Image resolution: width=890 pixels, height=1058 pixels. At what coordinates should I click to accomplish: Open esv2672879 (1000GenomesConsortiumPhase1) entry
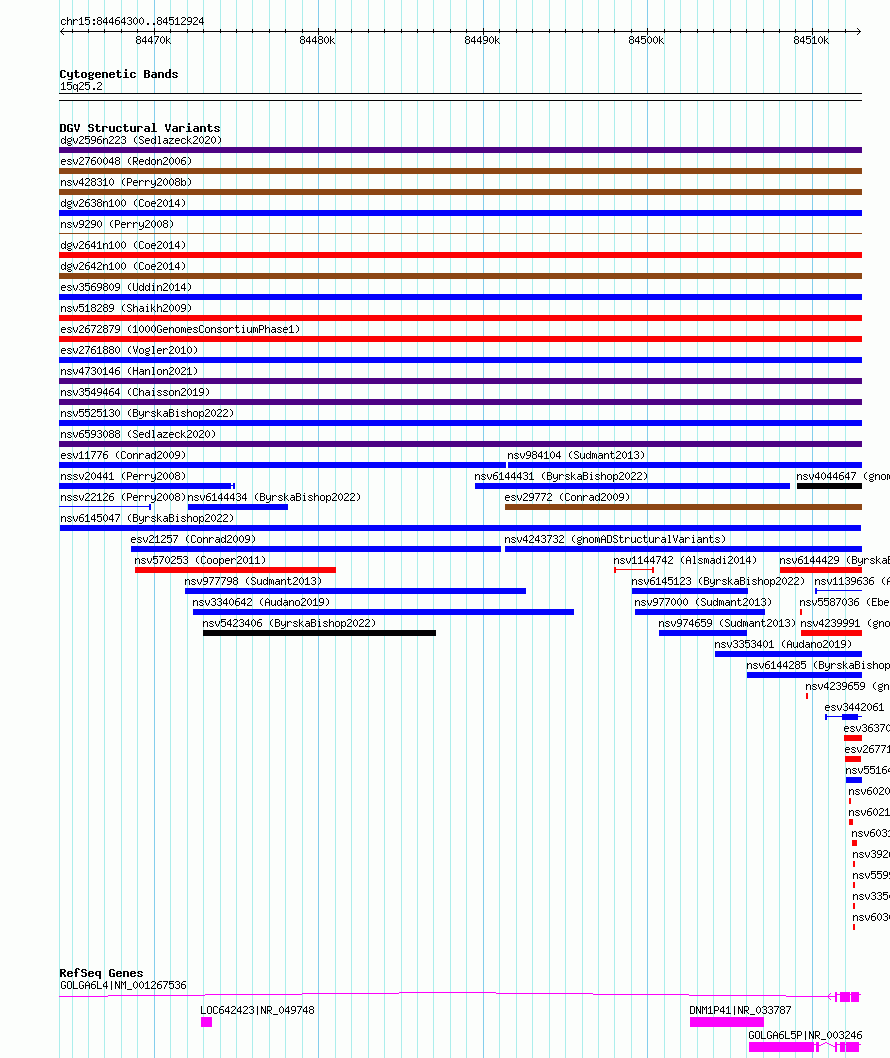[x=179, y=329]
